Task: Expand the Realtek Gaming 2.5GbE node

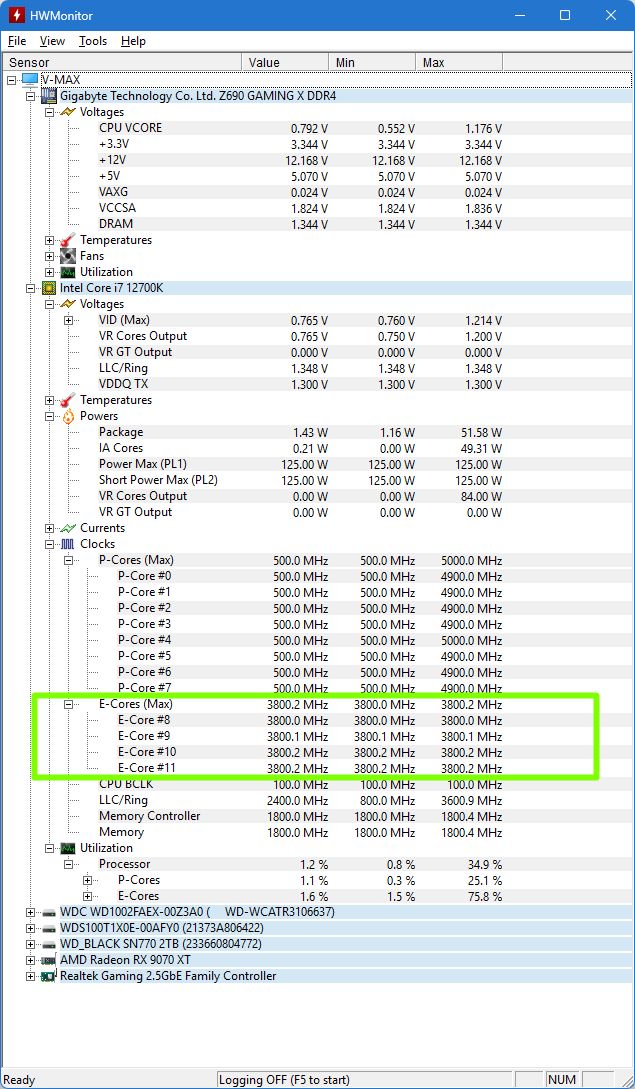Action: 30,976
